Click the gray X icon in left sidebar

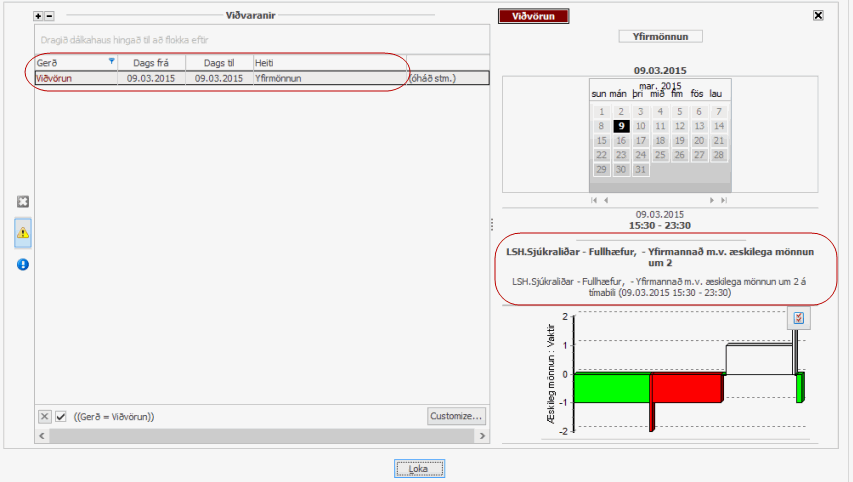[x=23, y=202]
